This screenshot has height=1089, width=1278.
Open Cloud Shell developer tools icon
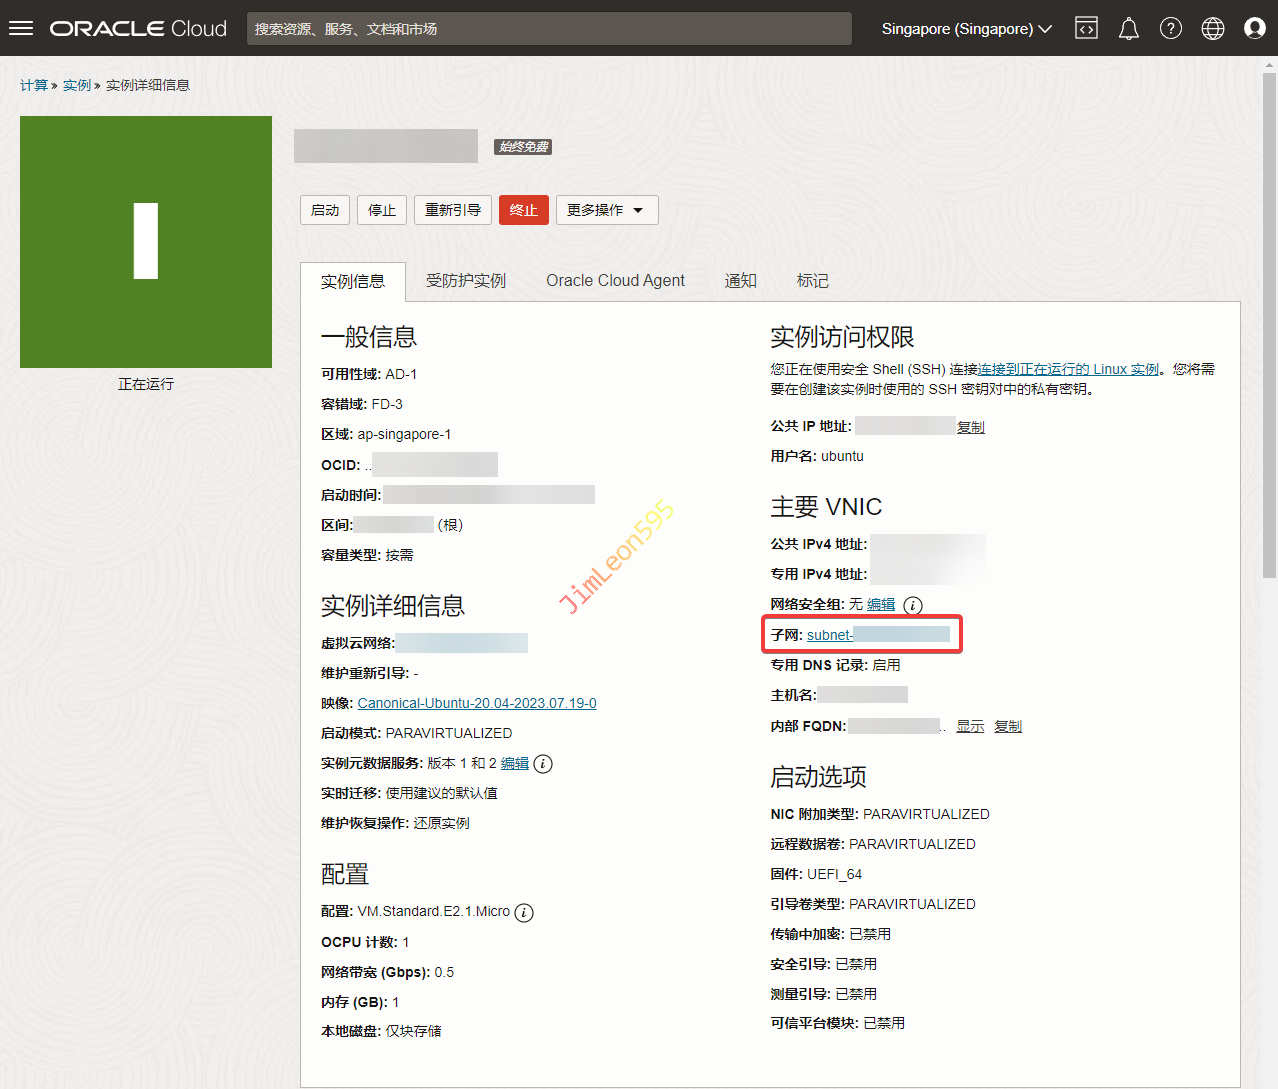click(x=1086, y=29)
